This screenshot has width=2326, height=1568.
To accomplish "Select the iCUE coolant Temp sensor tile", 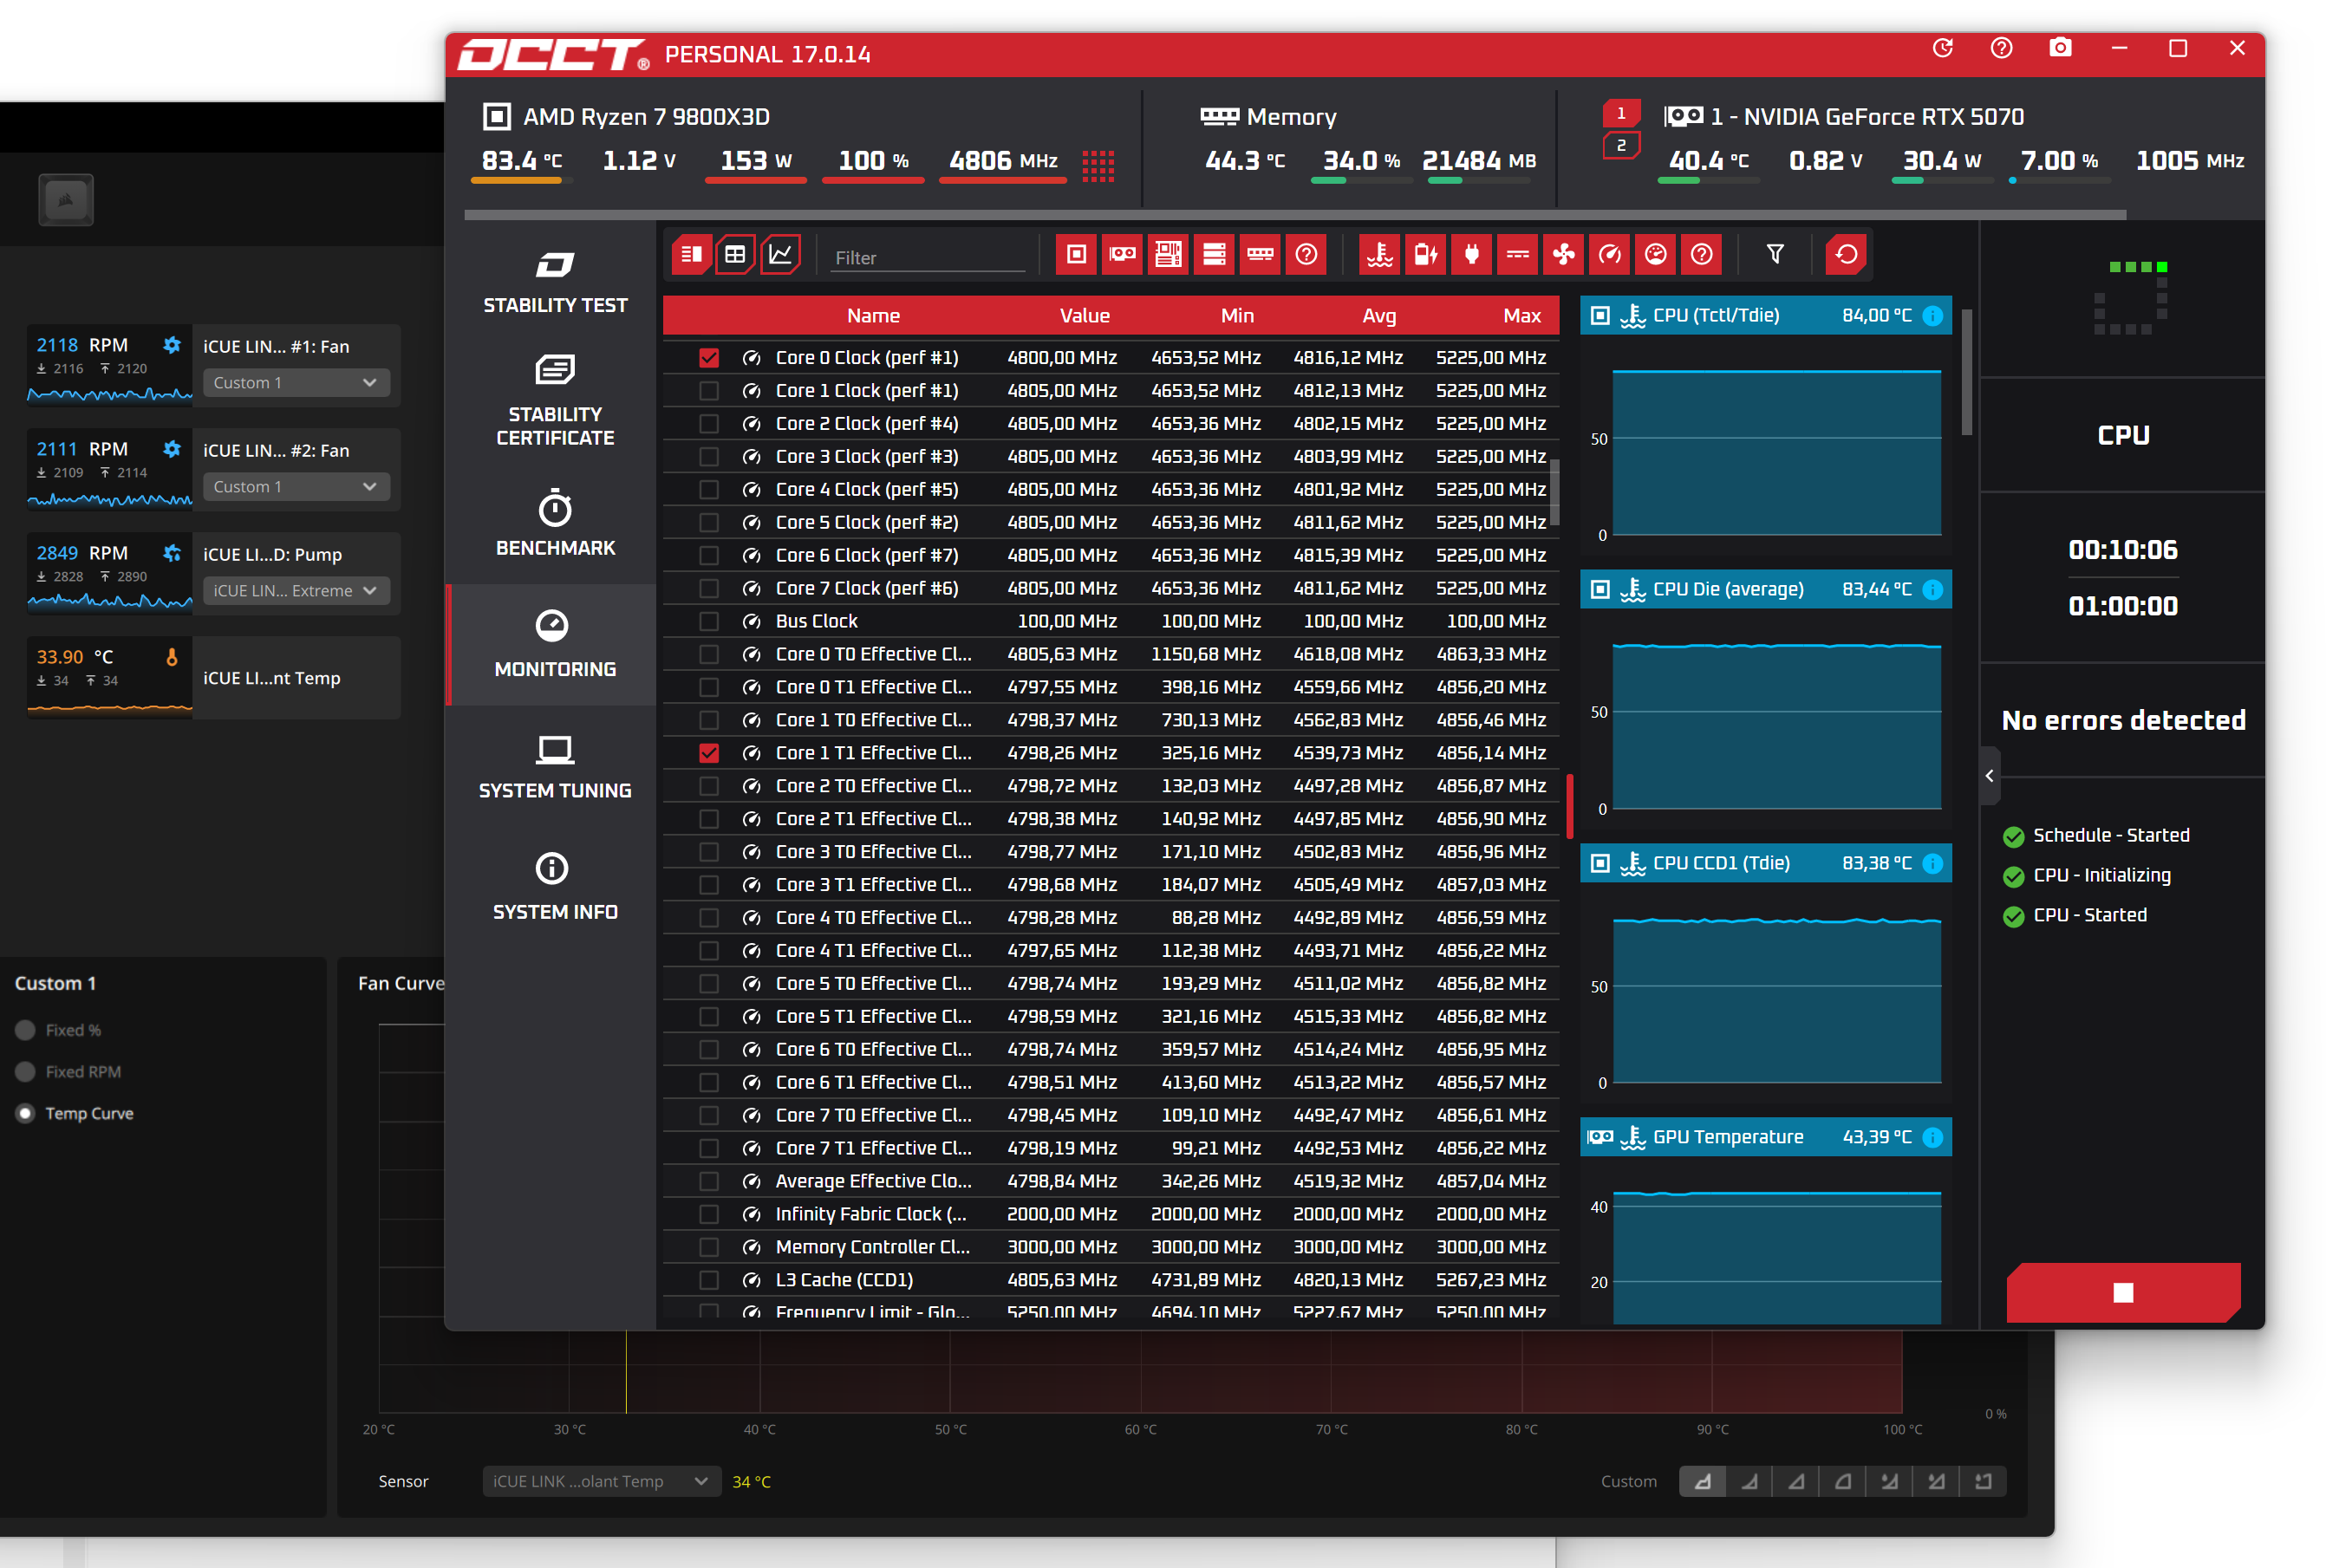I will coord(213,678).
